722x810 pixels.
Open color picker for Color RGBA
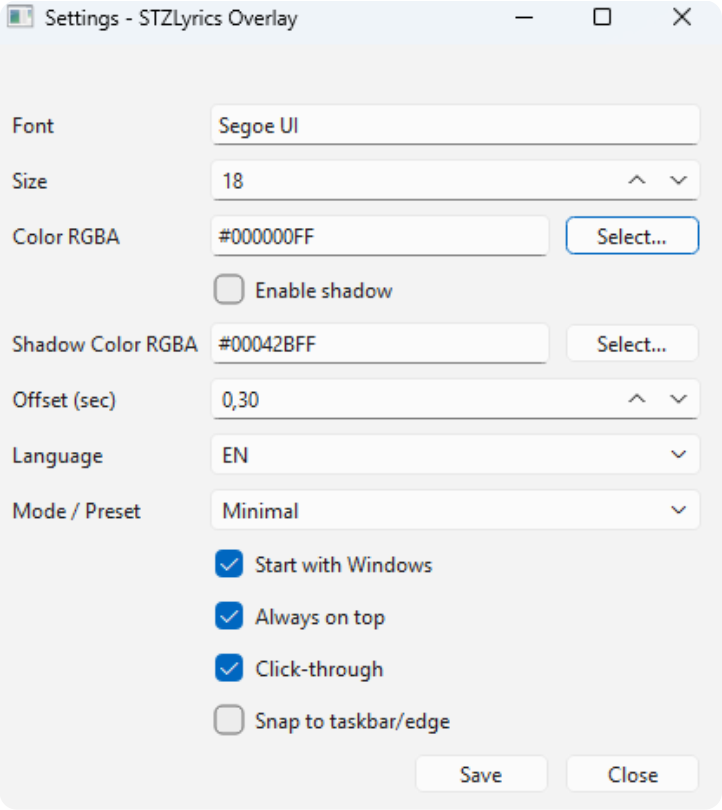[632, 237]
